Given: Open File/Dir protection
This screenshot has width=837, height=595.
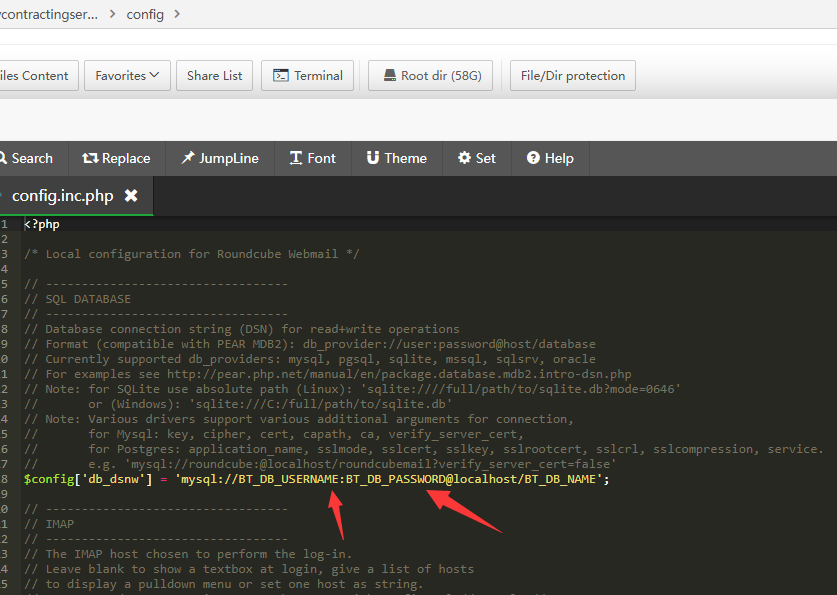Looking at the screenshot, I should (573, 76).
